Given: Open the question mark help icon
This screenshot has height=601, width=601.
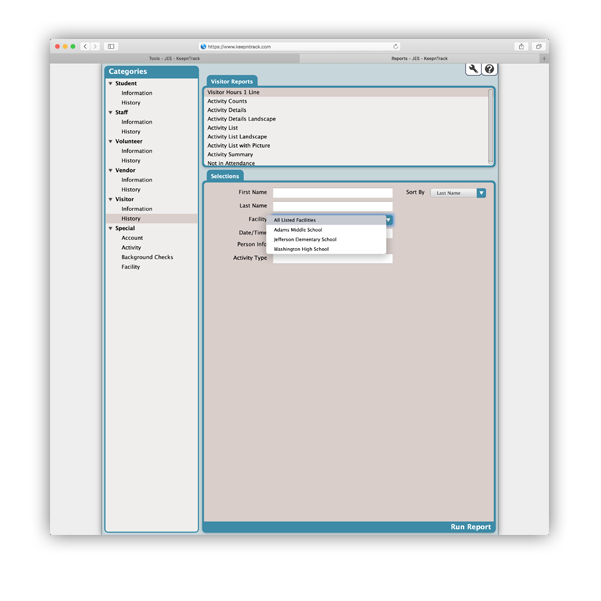Looking at the screenshot, I should point(489,69).
